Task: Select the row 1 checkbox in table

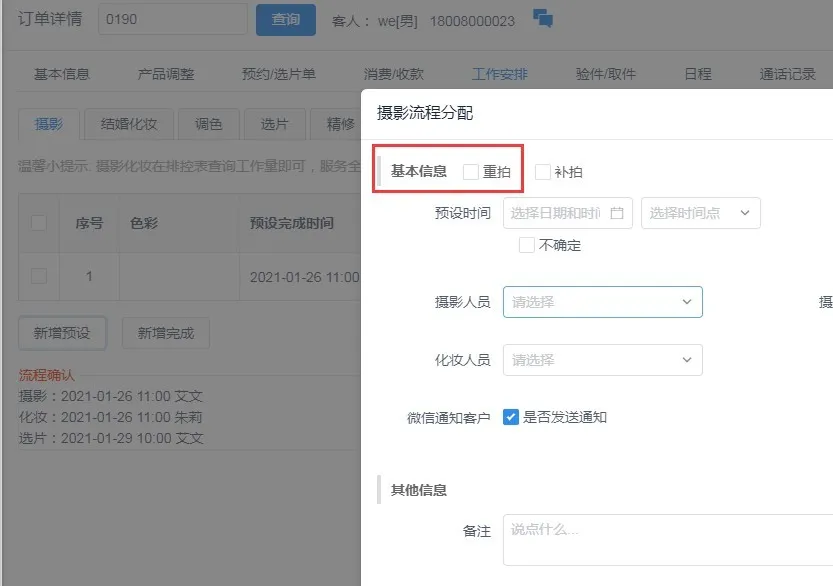Action: [39, 276]
